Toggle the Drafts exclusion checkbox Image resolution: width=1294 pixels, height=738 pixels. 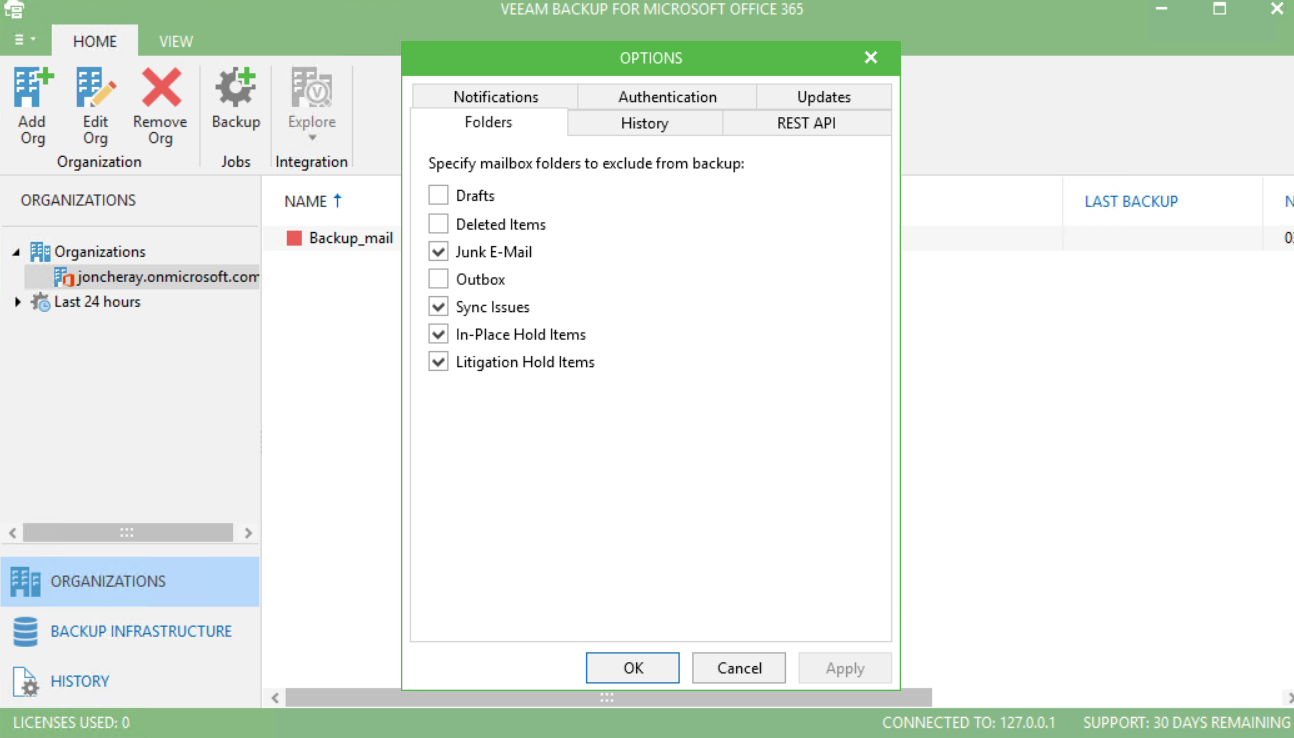pos(438,195)
